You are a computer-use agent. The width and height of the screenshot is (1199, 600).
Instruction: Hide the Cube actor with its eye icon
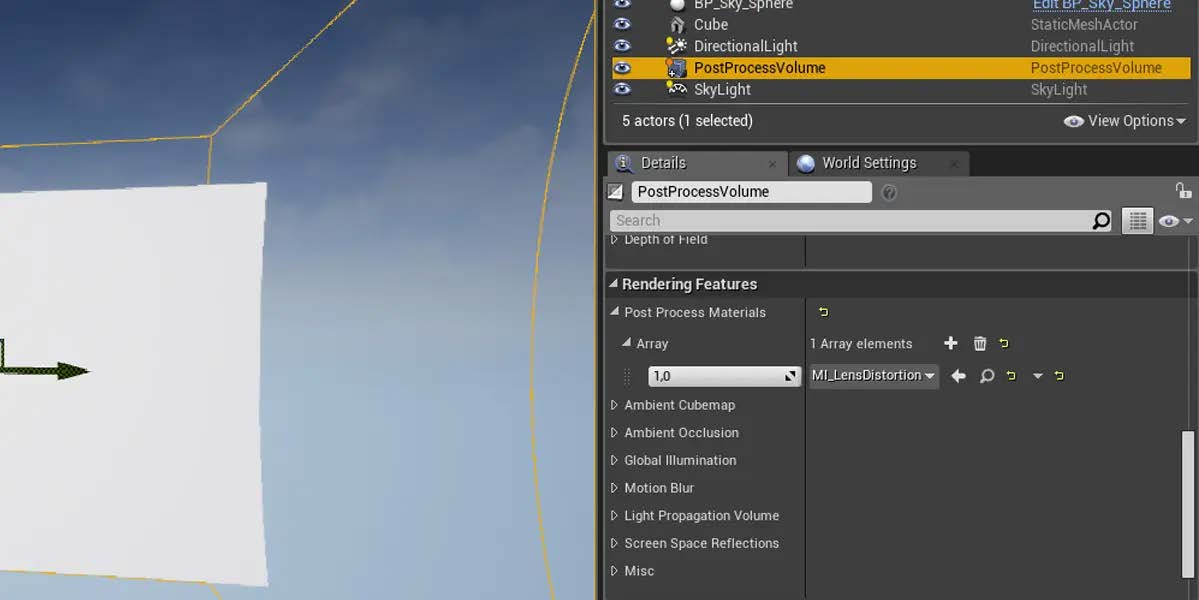click(622, 24)
